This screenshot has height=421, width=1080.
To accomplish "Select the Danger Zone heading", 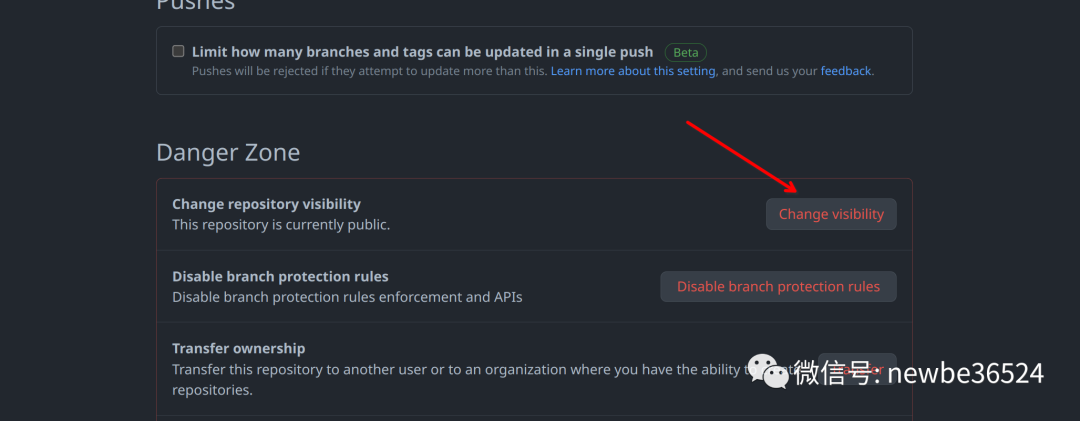I will 228,152.
